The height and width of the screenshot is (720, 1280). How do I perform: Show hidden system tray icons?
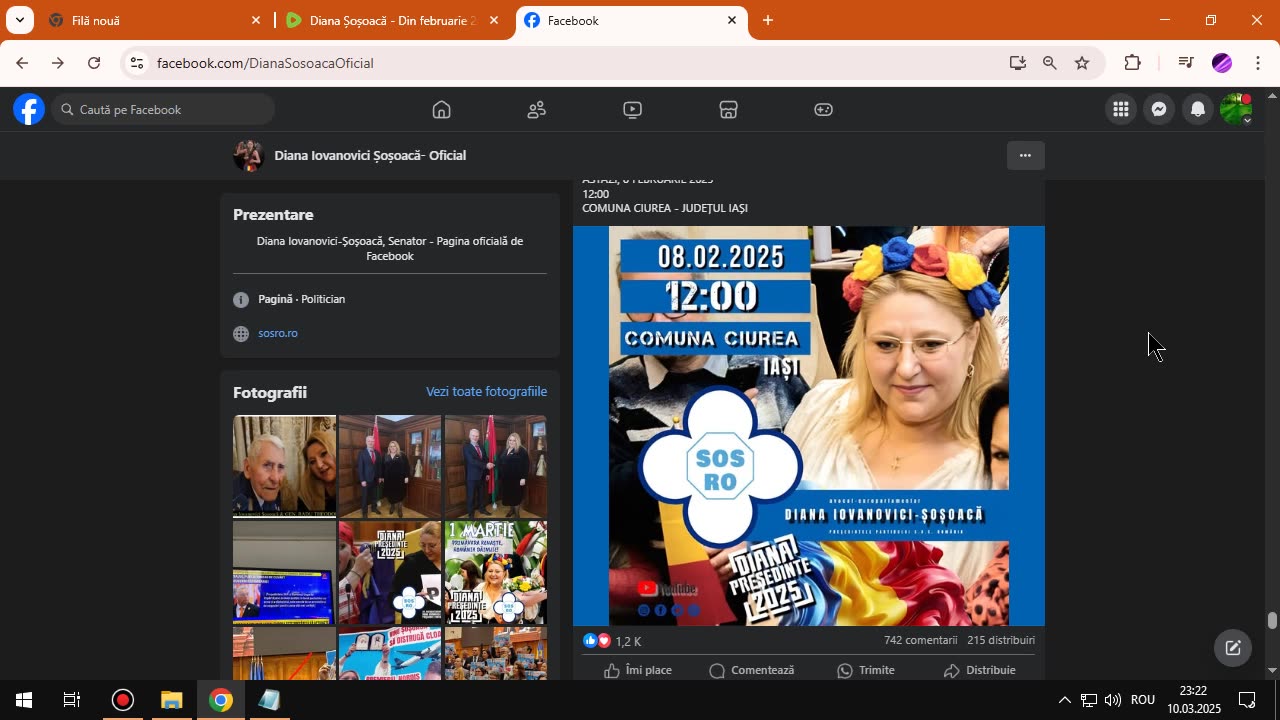tap(1064, 700)
